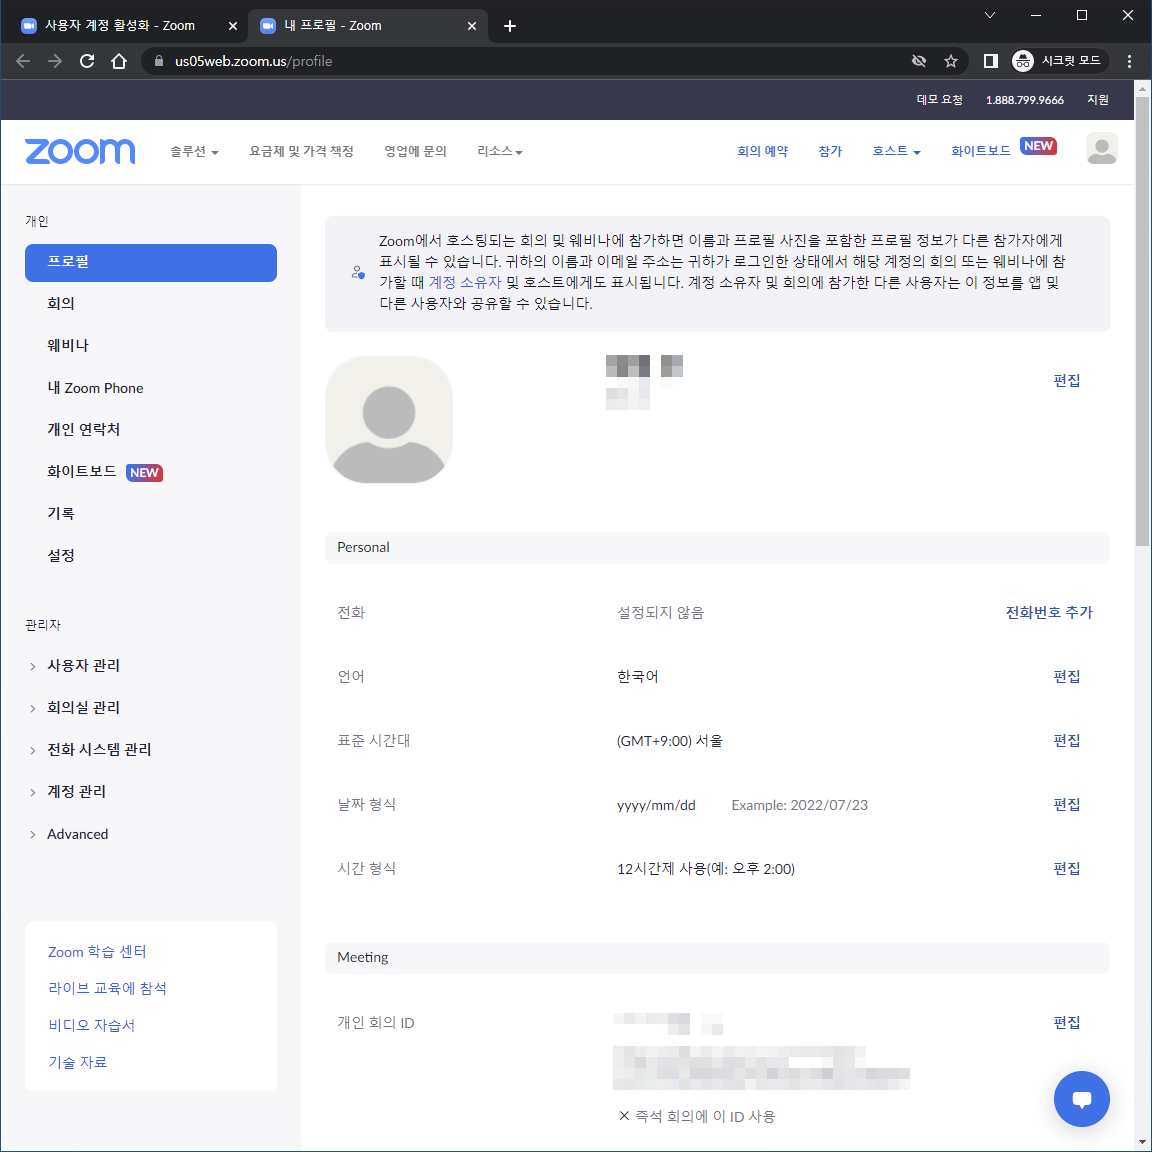Expand the 호스트 dropdown
This screenshot has height=1152, width=1152.
896,151
